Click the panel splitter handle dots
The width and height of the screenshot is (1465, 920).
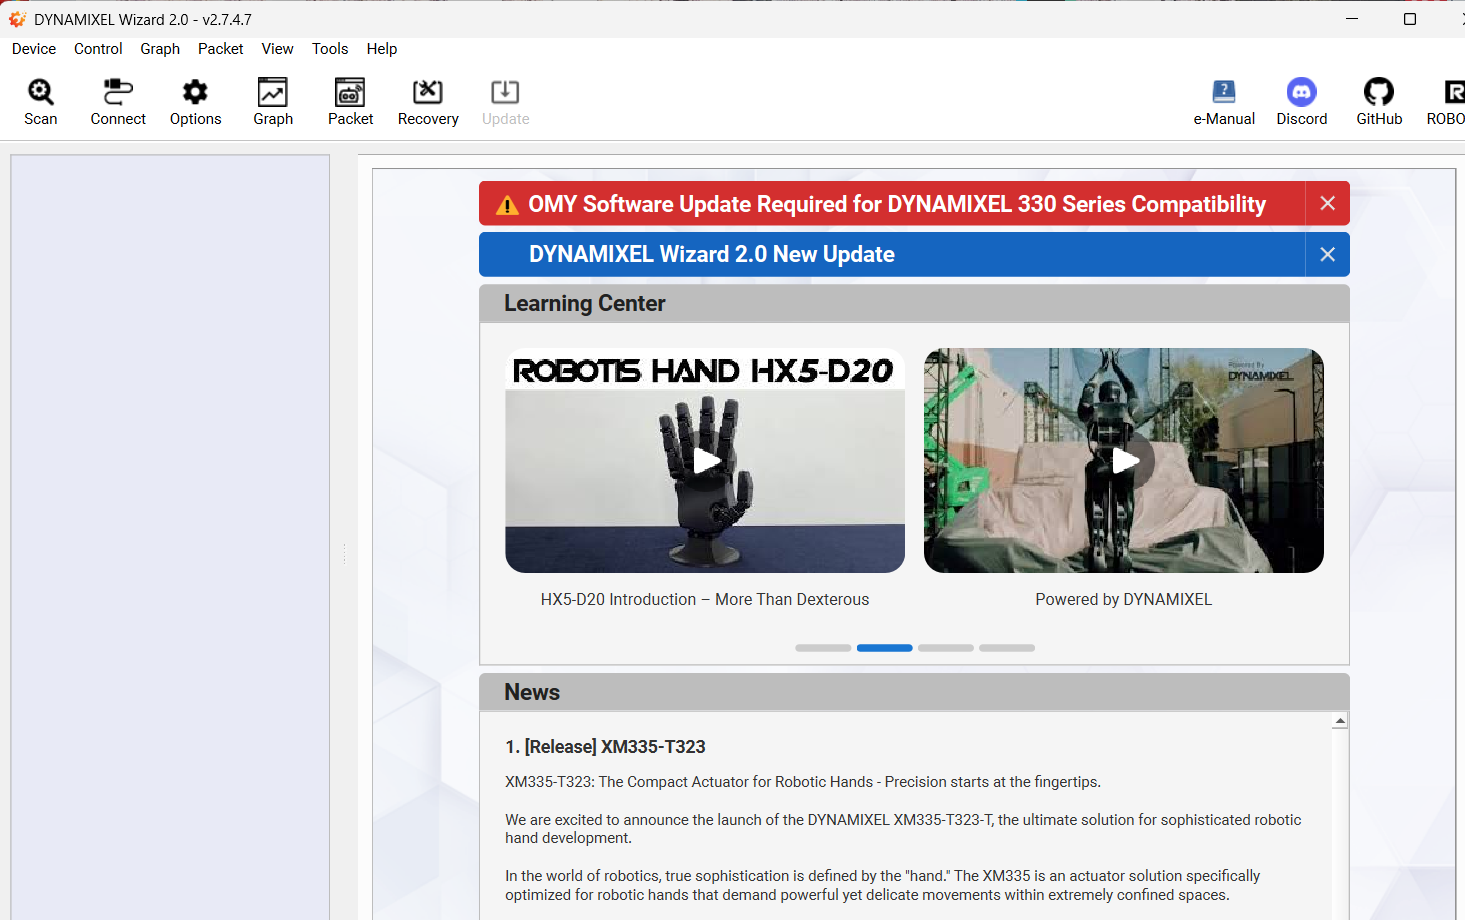click(344, 553)
